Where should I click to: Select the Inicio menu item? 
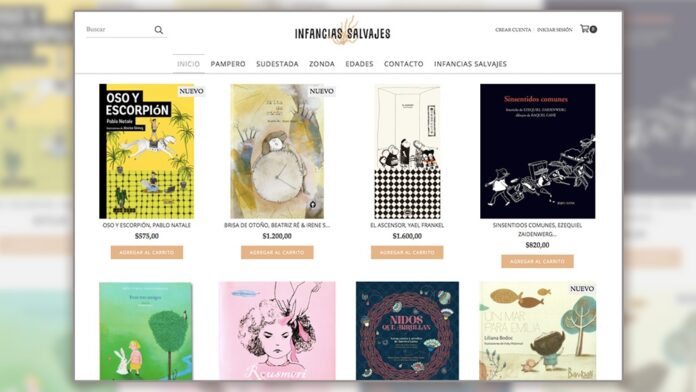(188, 64)
